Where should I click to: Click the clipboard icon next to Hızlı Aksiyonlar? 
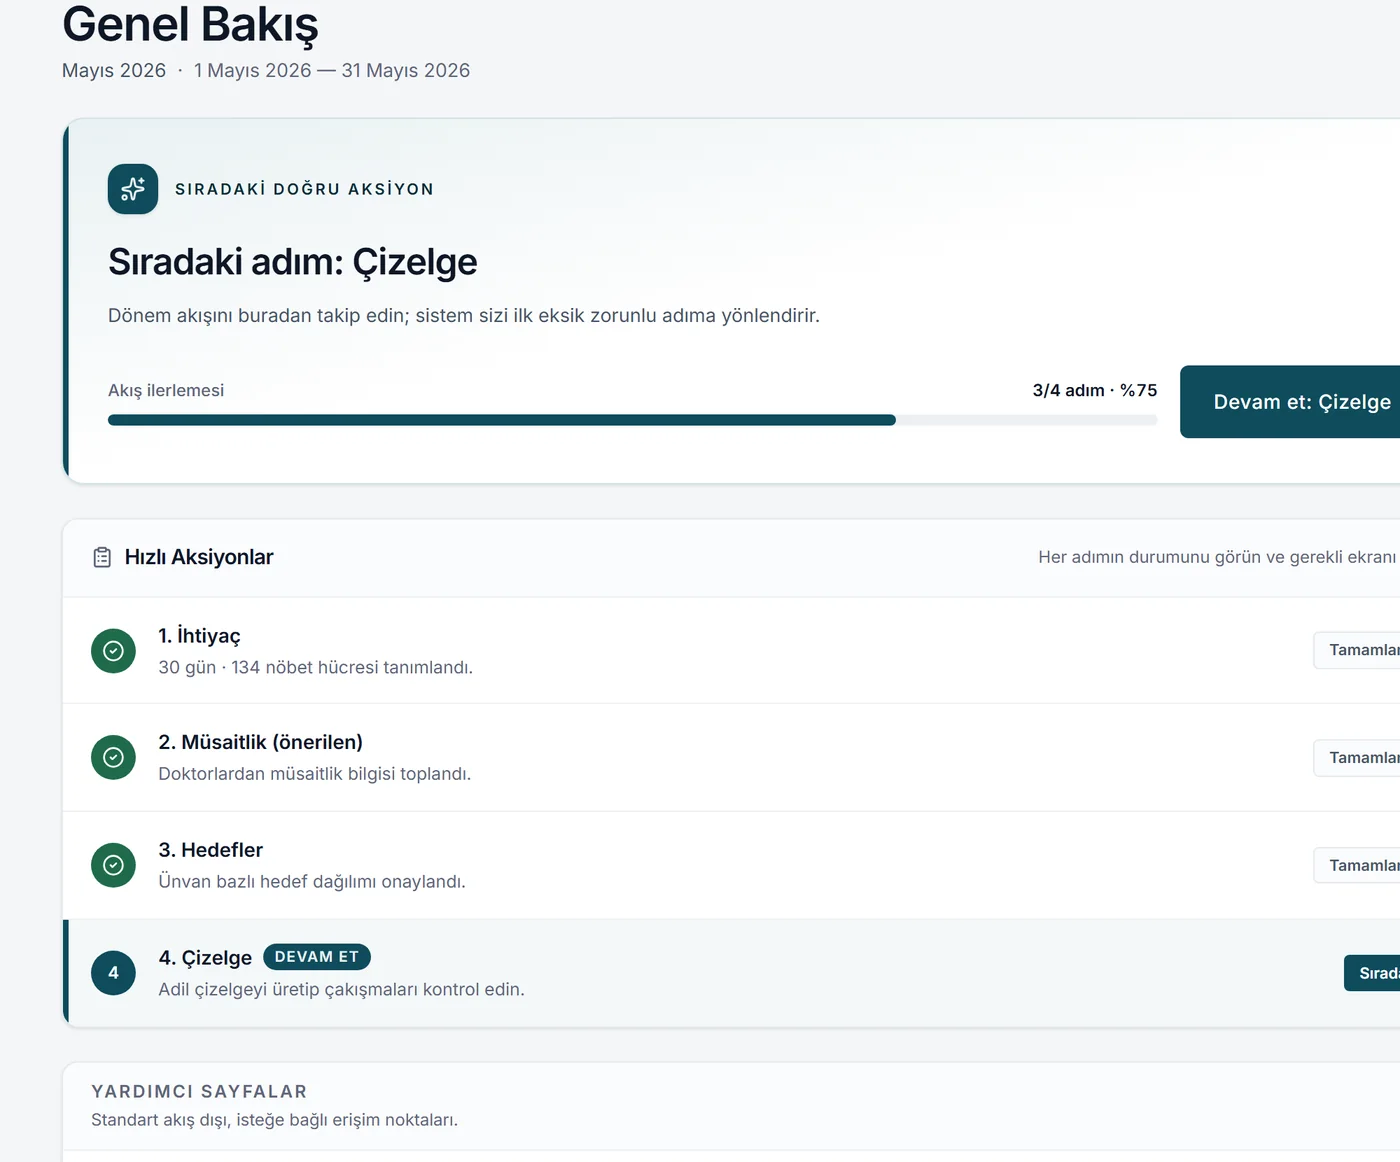coord(102,557)
